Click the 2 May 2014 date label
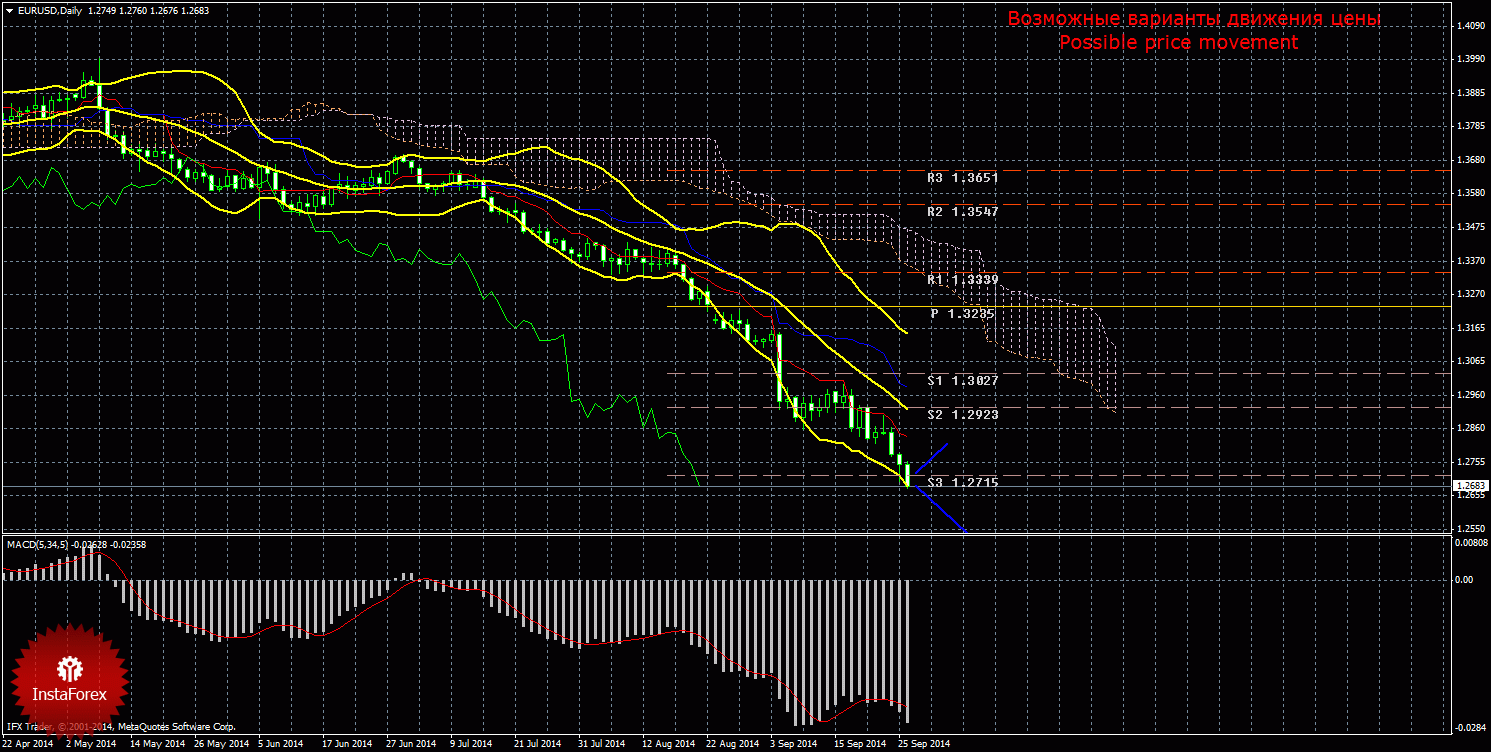This screenshot has height=752, width=1491. (x=89, y=744)
